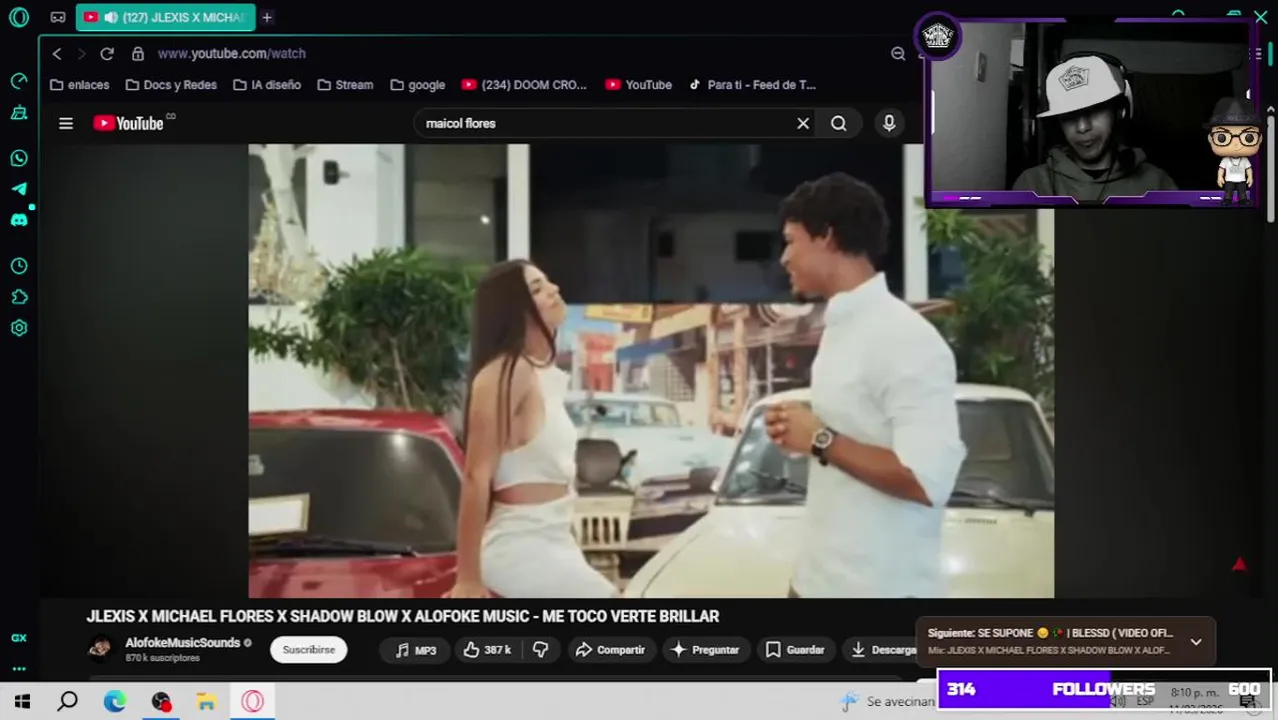
Task: Open Settings gear in Opera sidebar
Action: click(19, 328)
